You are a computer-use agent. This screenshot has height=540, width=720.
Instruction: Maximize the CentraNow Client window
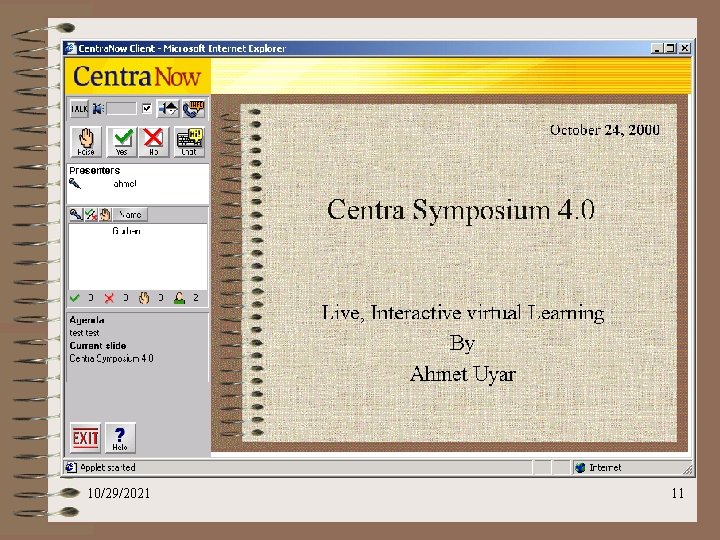click(670, 48)
